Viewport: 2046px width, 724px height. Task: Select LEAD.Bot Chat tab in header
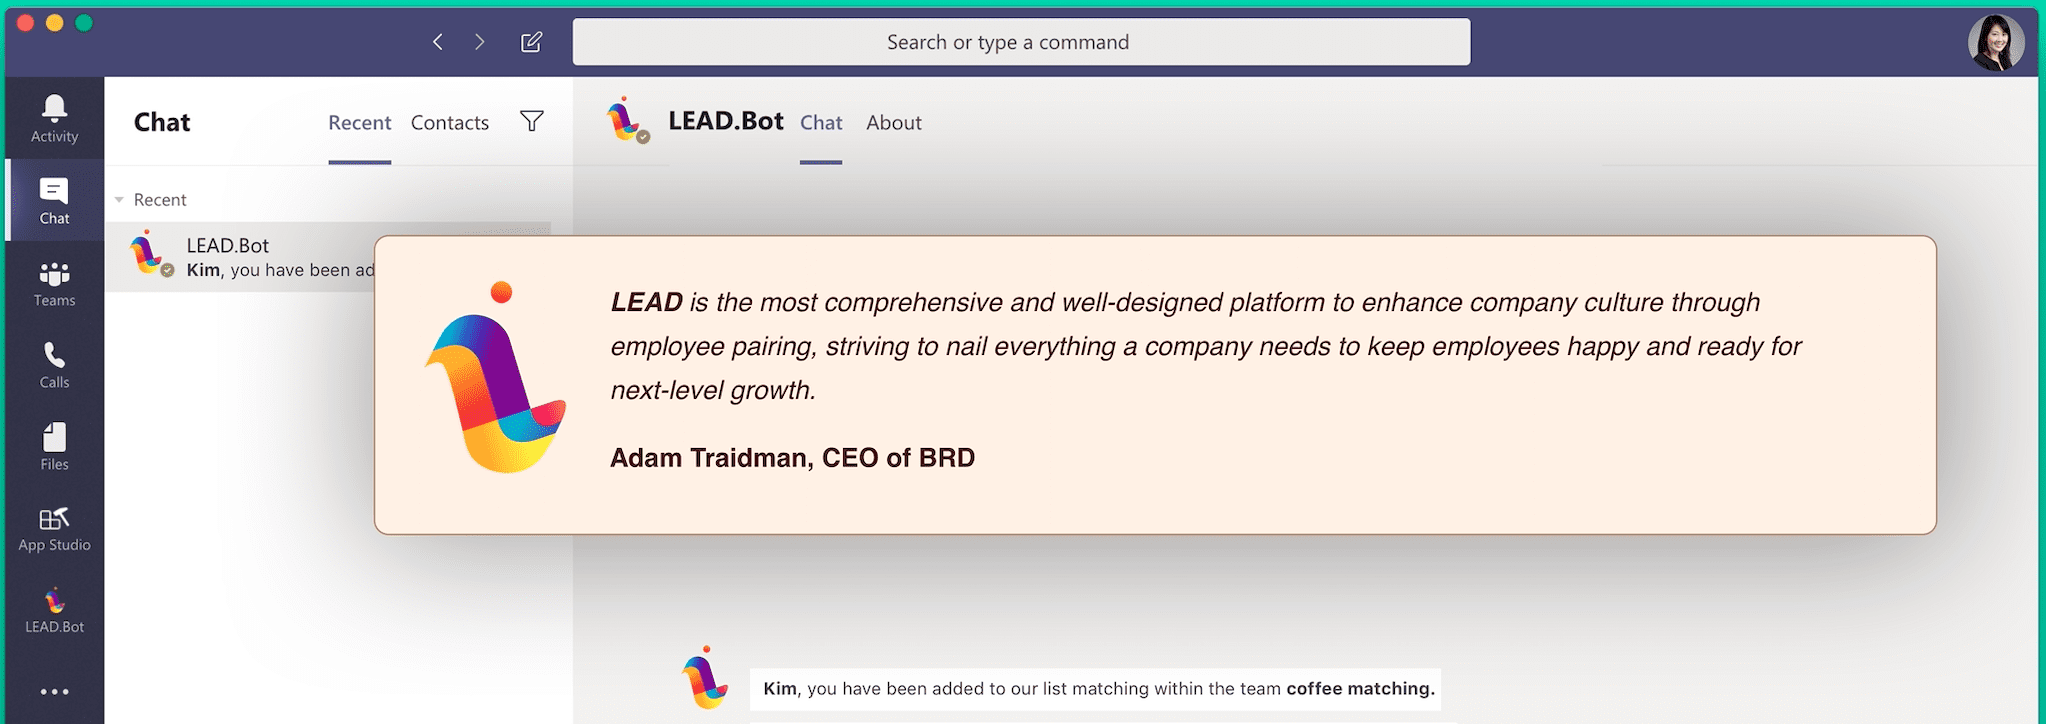(821, 123)
